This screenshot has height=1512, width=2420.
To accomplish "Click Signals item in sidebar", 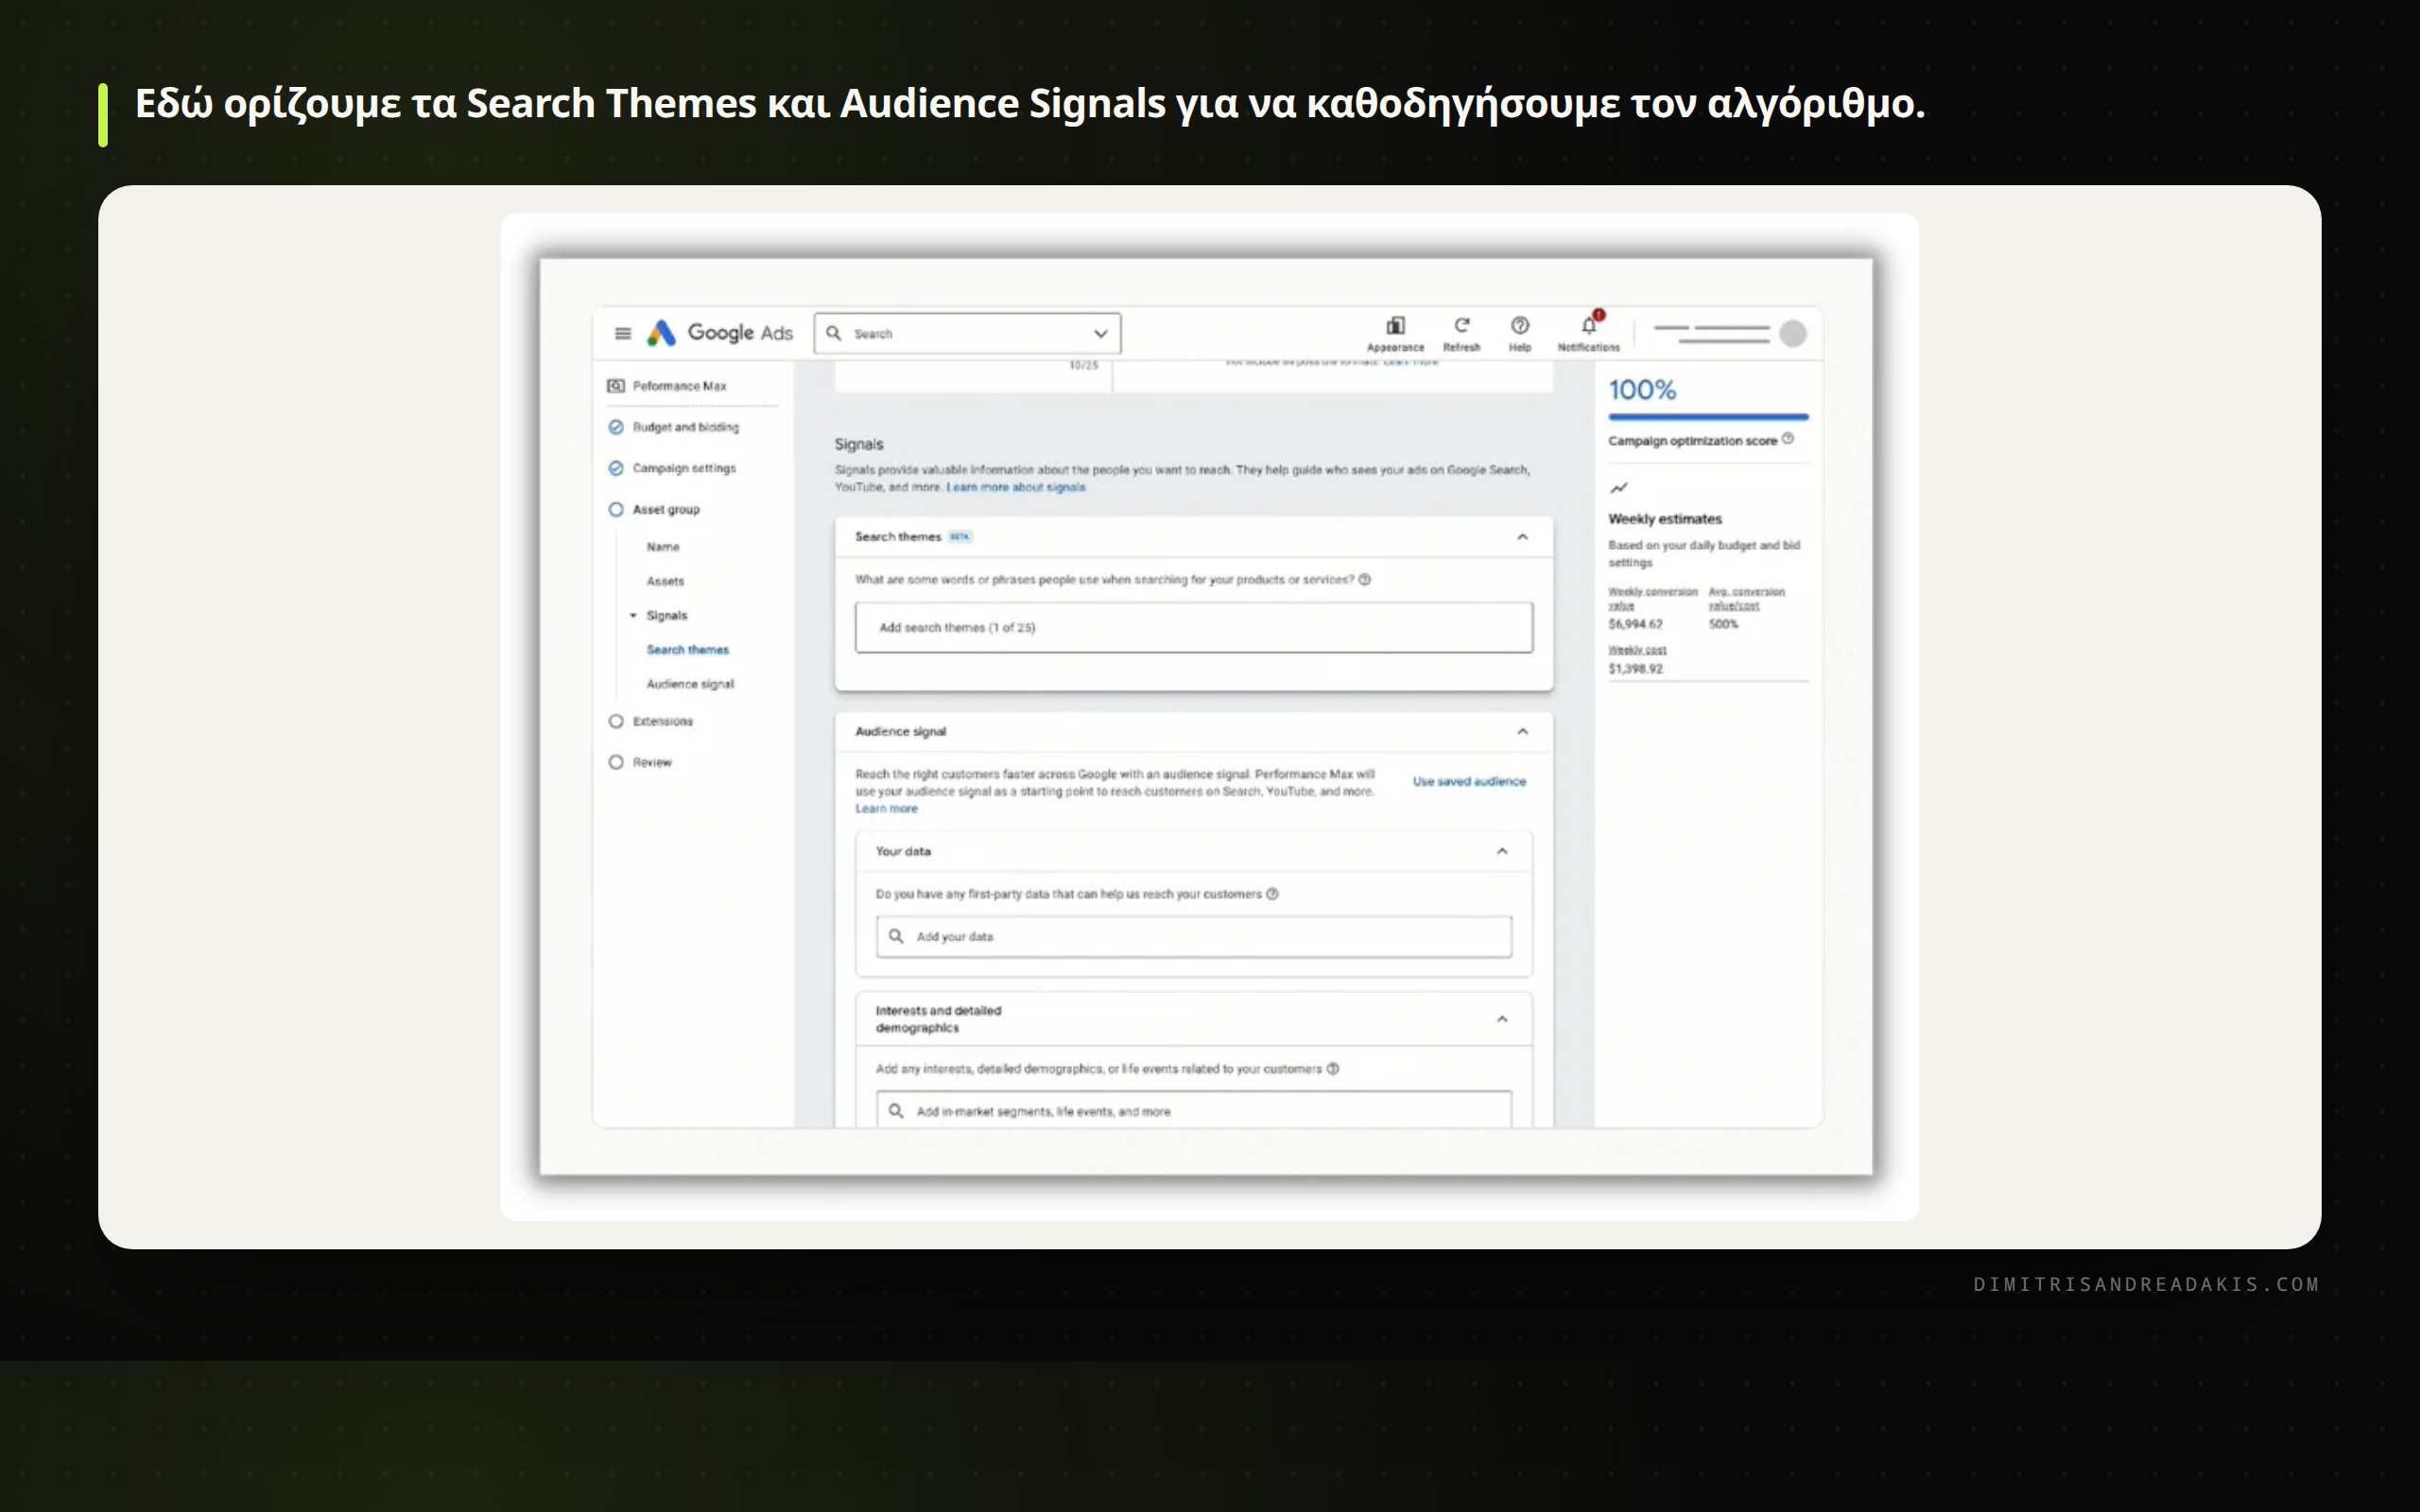I will pyautogui.click(x=666, y=615).
